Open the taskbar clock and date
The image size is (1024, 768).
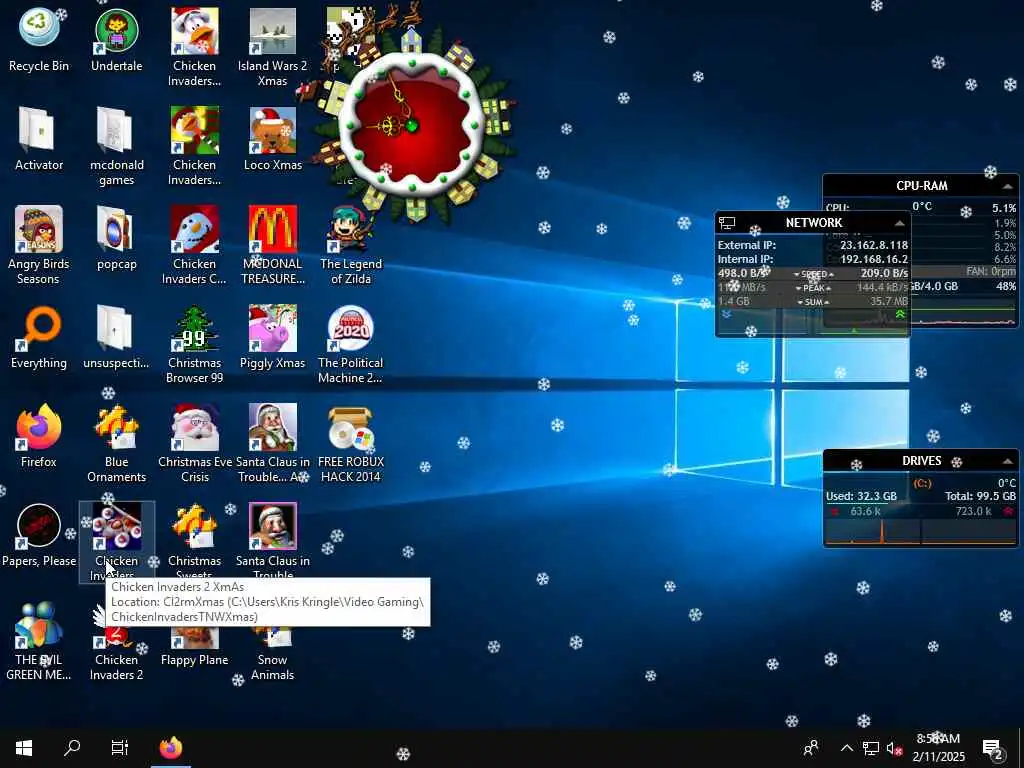pos(938,748)
